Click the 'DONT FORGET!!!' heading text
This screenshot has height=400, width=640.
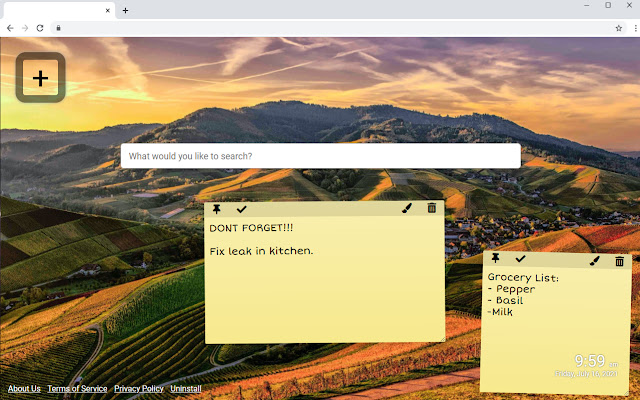point(251,228)
